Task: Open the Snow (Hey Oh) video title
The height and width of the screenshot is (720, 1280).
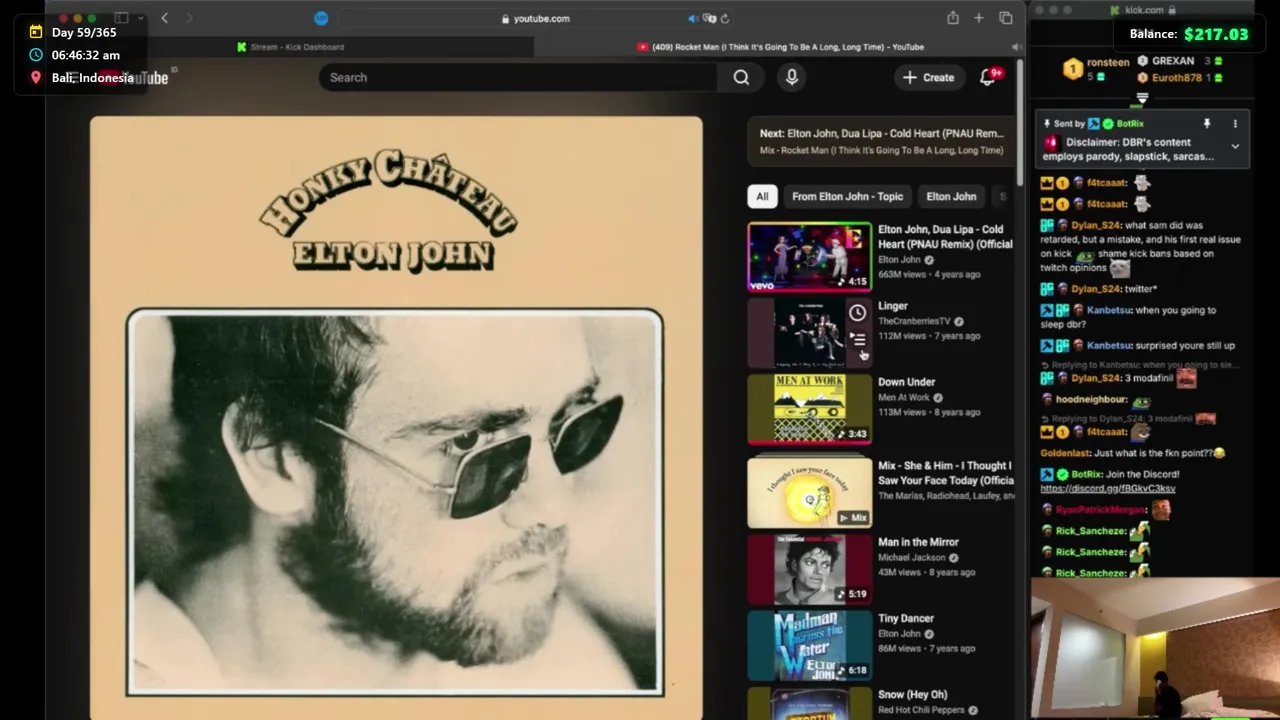Action: (912, 694)
